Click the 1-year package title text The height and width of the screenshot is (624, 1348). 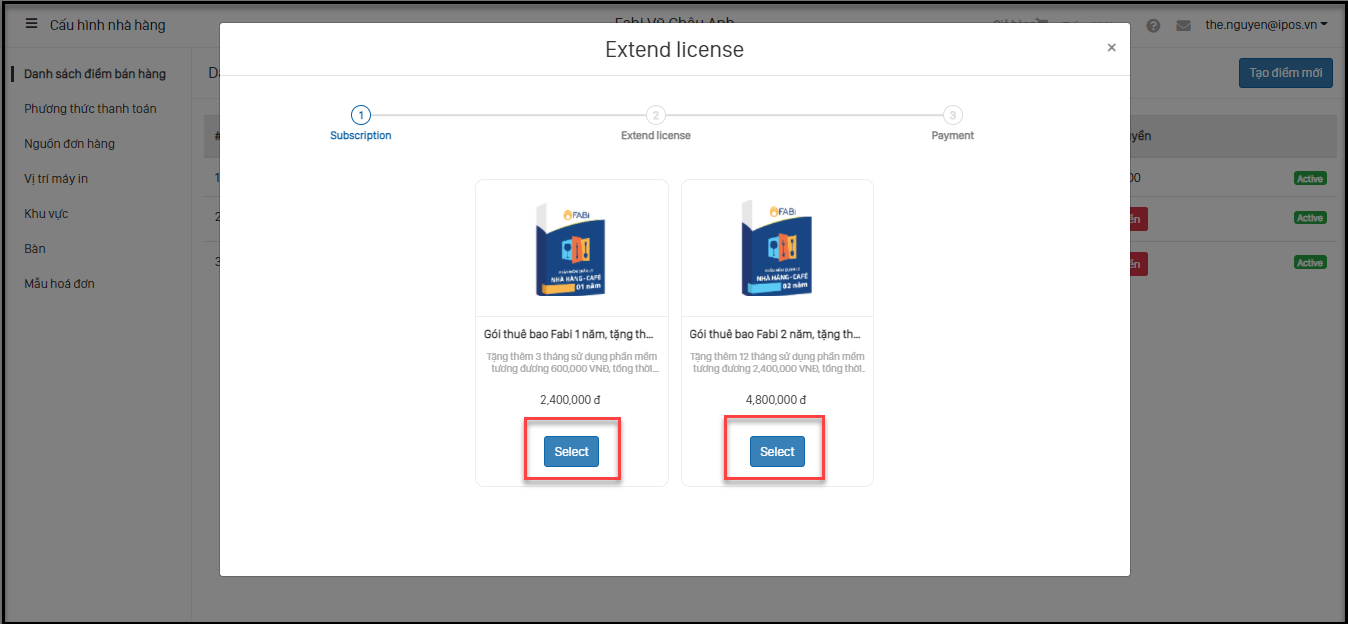pyautogui.click(x=571, y=334)
